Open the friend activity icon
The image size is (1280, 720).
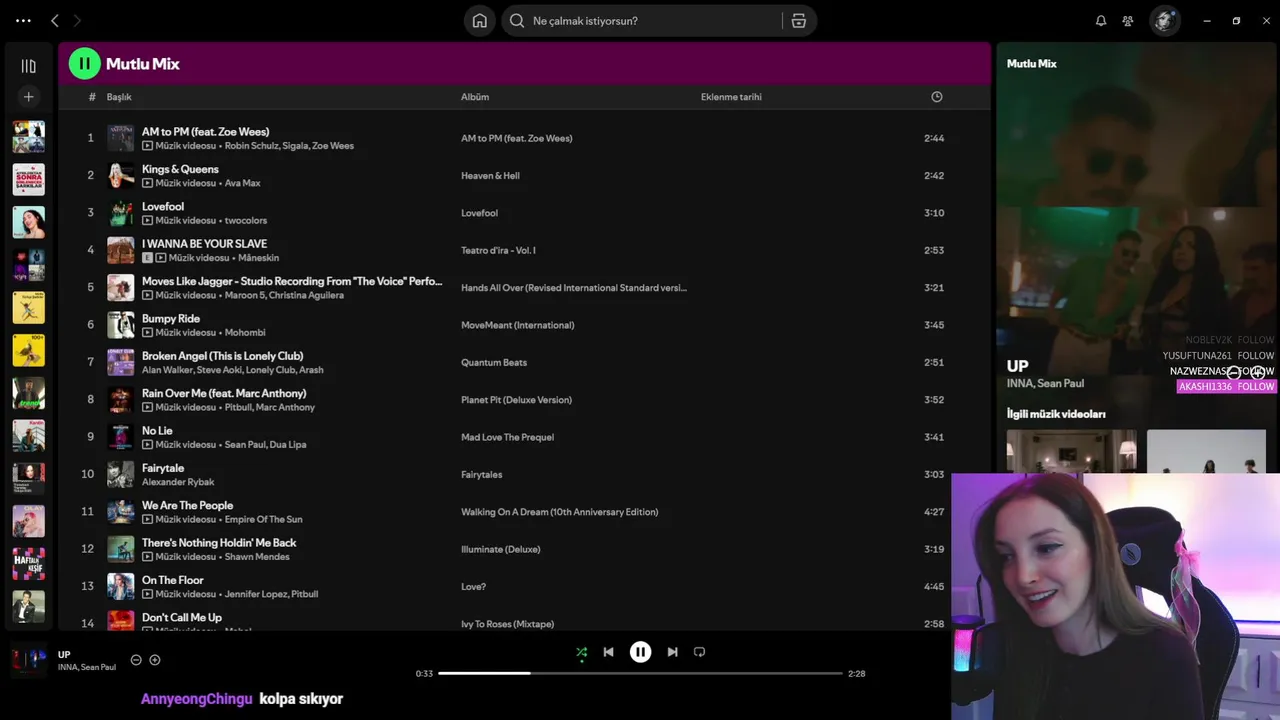[x=1128, y=21]
